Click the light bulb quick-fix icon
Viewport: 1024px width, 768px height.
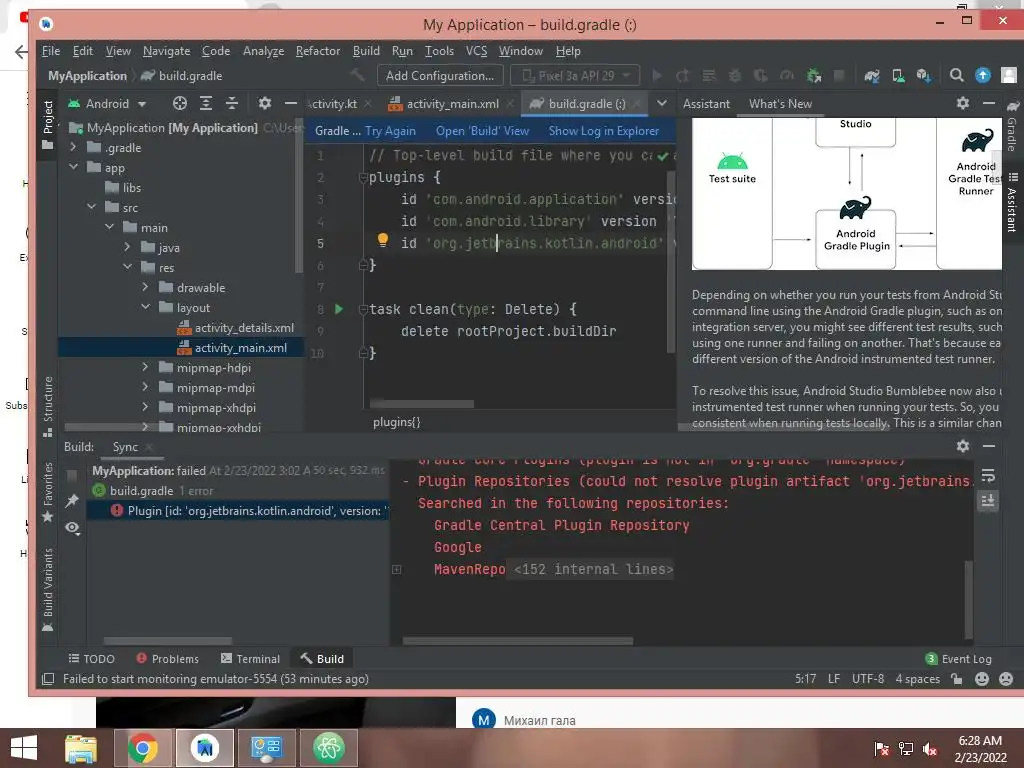383,240
